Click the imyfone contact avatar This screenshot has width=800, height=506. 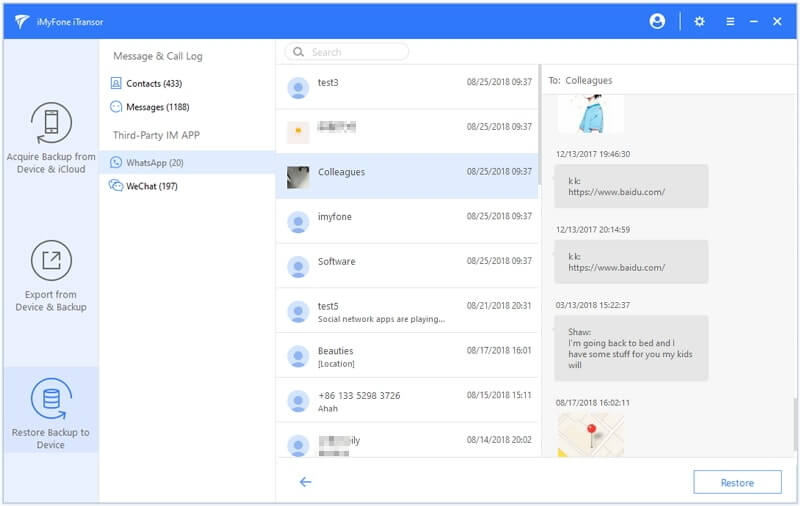point(298,222)
